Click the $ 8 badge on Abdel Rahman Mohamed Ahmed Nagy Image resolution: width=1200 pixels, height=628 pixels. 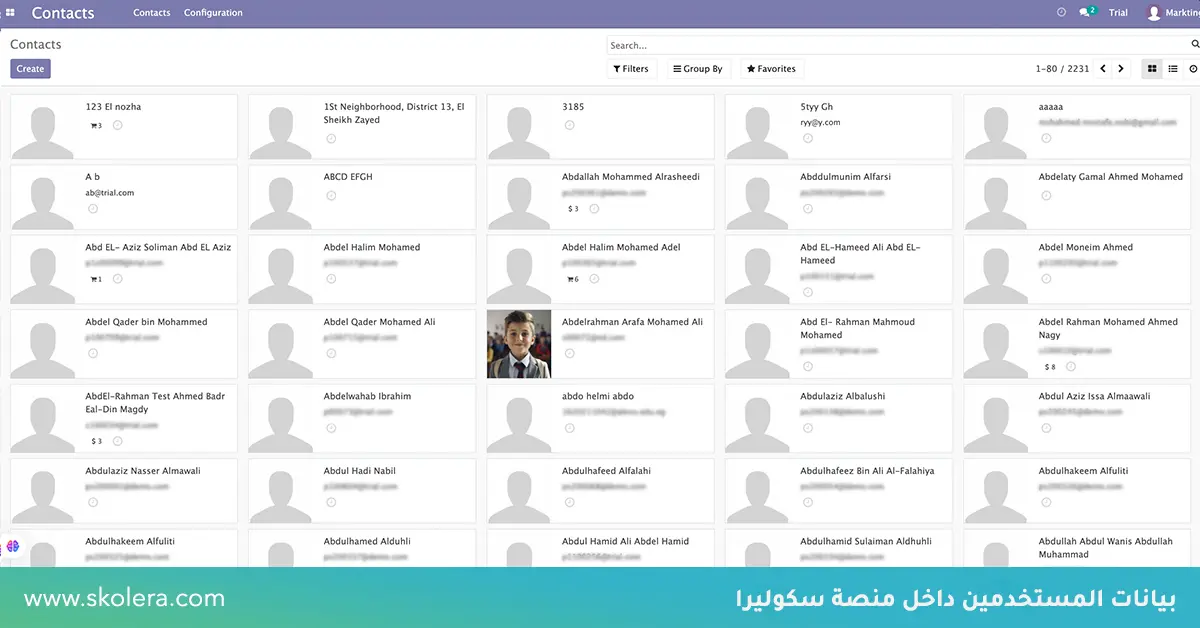pos(1050,367)
